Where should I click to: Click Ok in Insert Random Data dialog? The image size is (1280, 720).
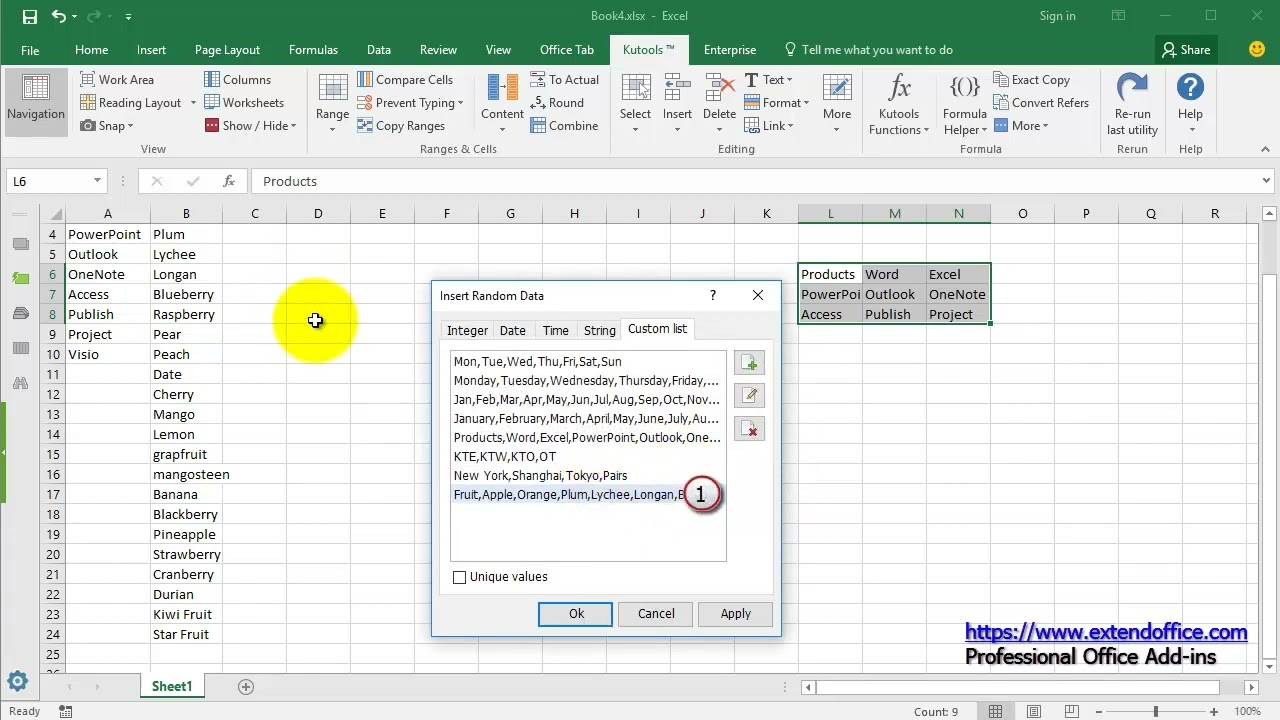point(576,614)
